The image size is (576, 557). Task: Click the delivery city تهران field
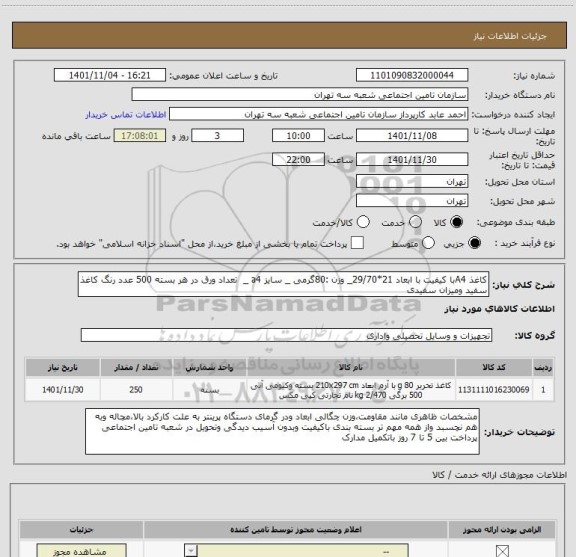412,201
